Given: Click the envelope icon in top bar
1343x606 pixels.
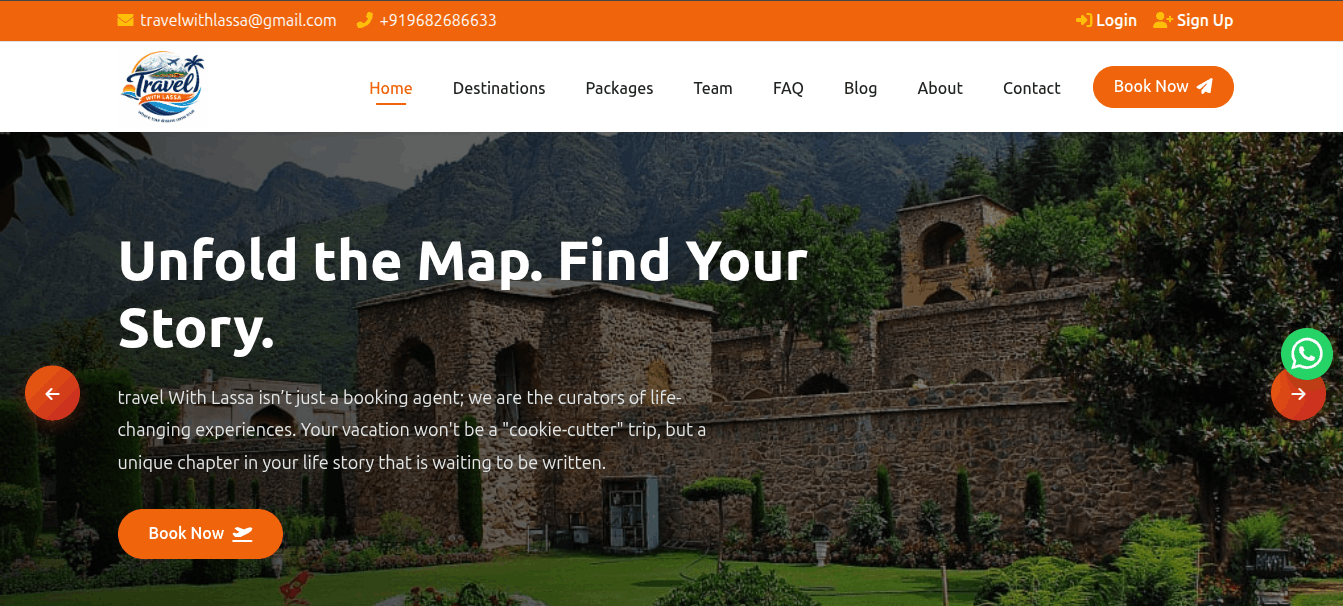Looking at the screenshot, I should [x=125, y=20].
